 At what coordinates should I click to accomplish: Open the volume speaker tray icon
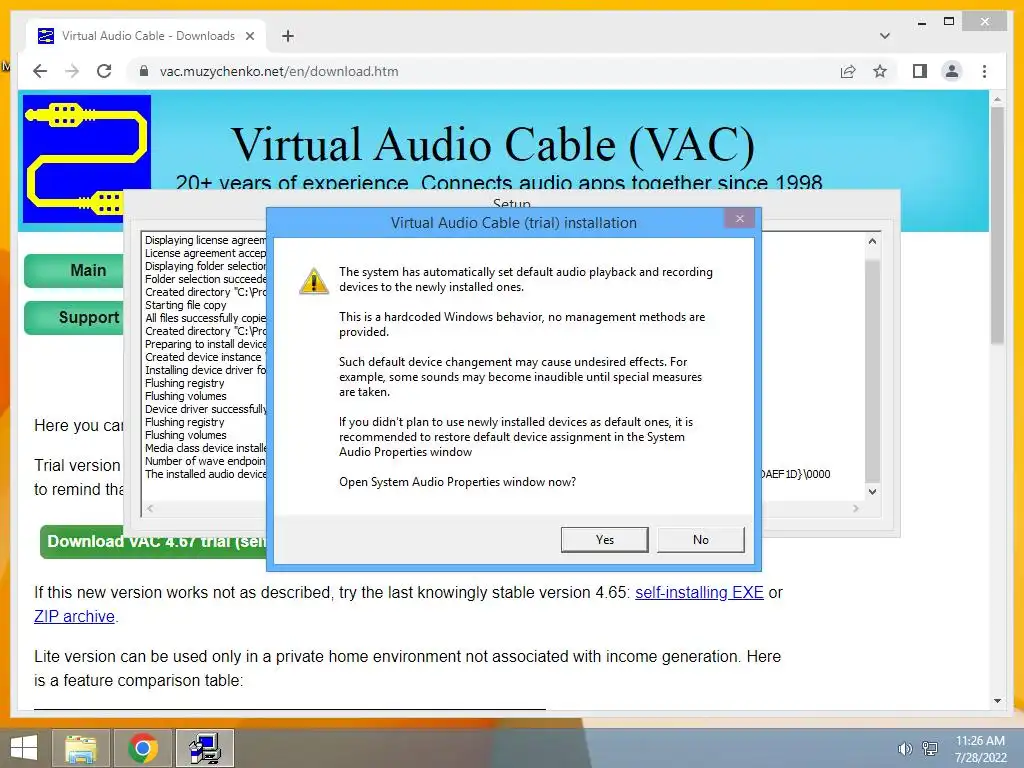coord(904,749)
